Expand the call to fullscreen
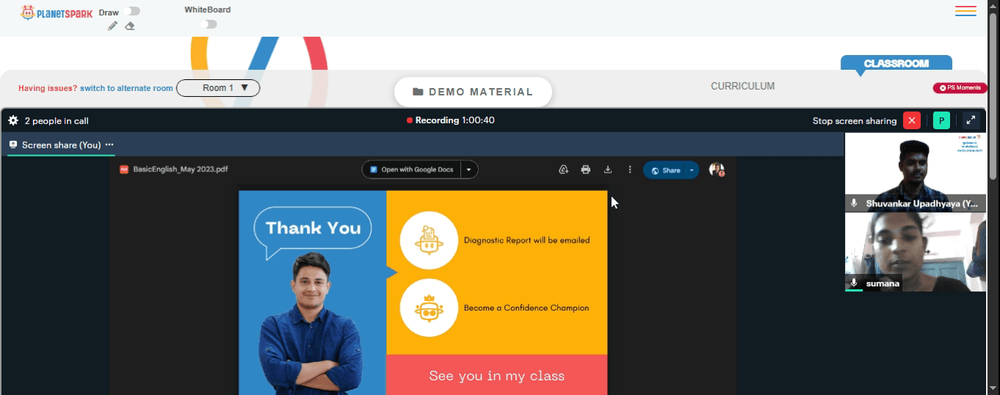The image size is (1000, 395). (971, 121)
